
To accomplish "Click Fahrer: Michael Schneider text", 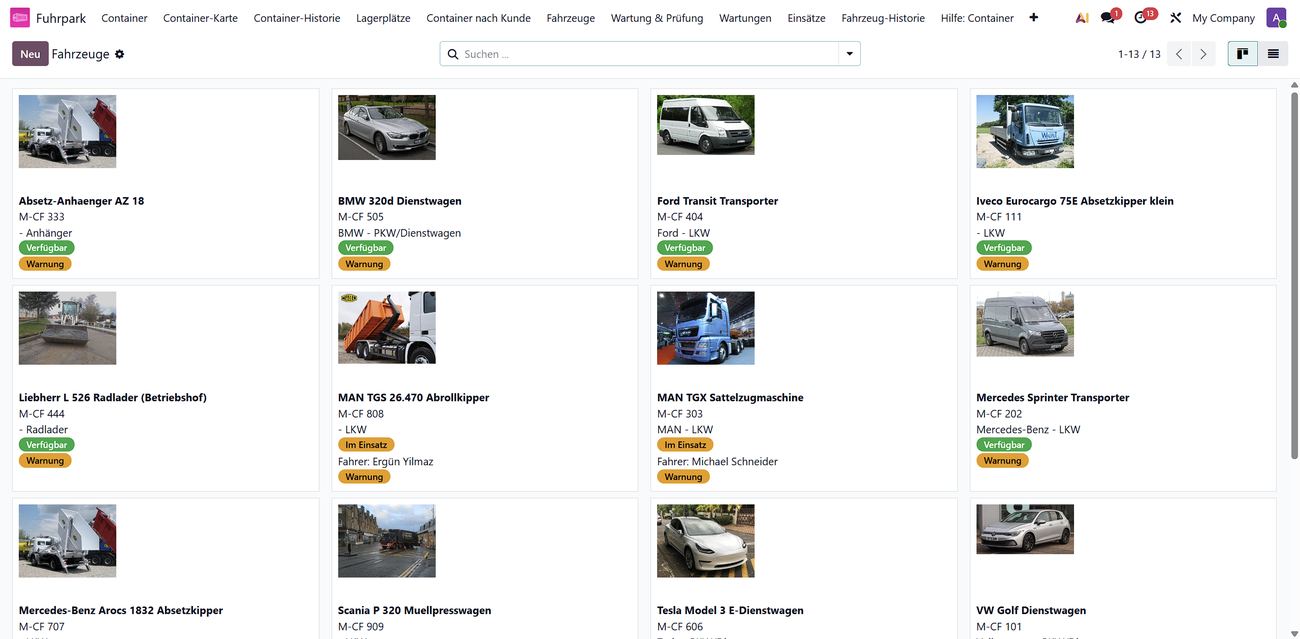I will coord(717,462).
